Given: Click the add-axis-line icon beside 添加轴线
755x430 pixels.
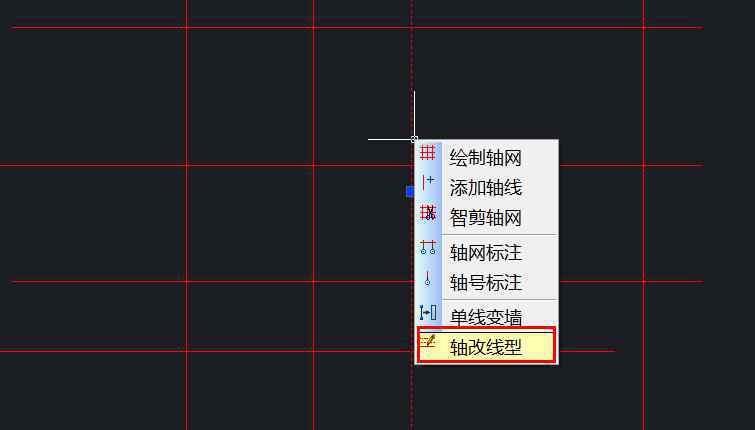Looking at the screenshot, I should 428,182.
